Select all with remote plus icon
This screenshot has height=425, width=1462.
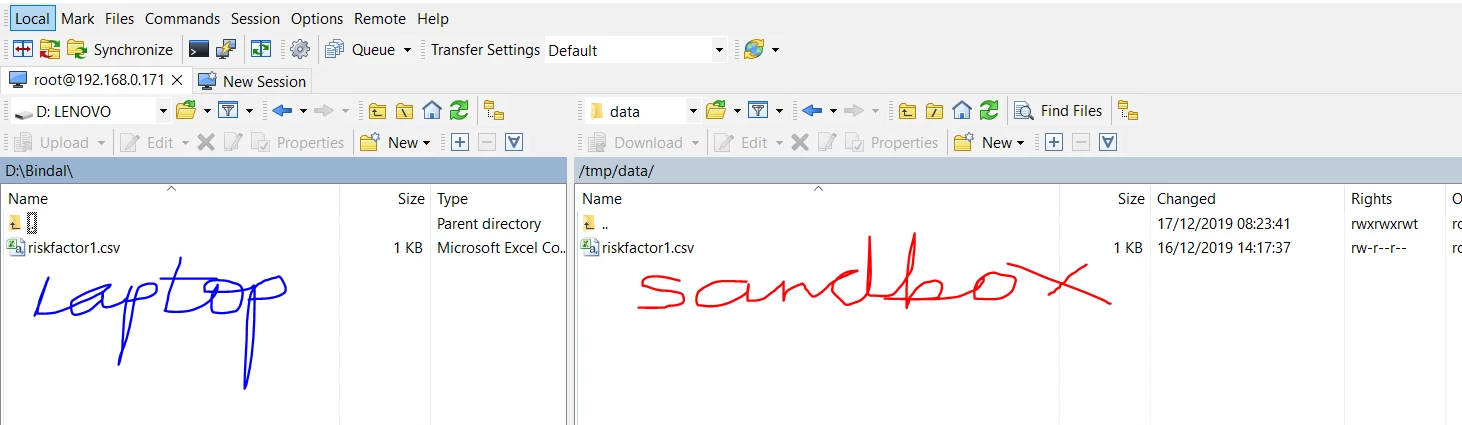click(x=1053, y=142)
